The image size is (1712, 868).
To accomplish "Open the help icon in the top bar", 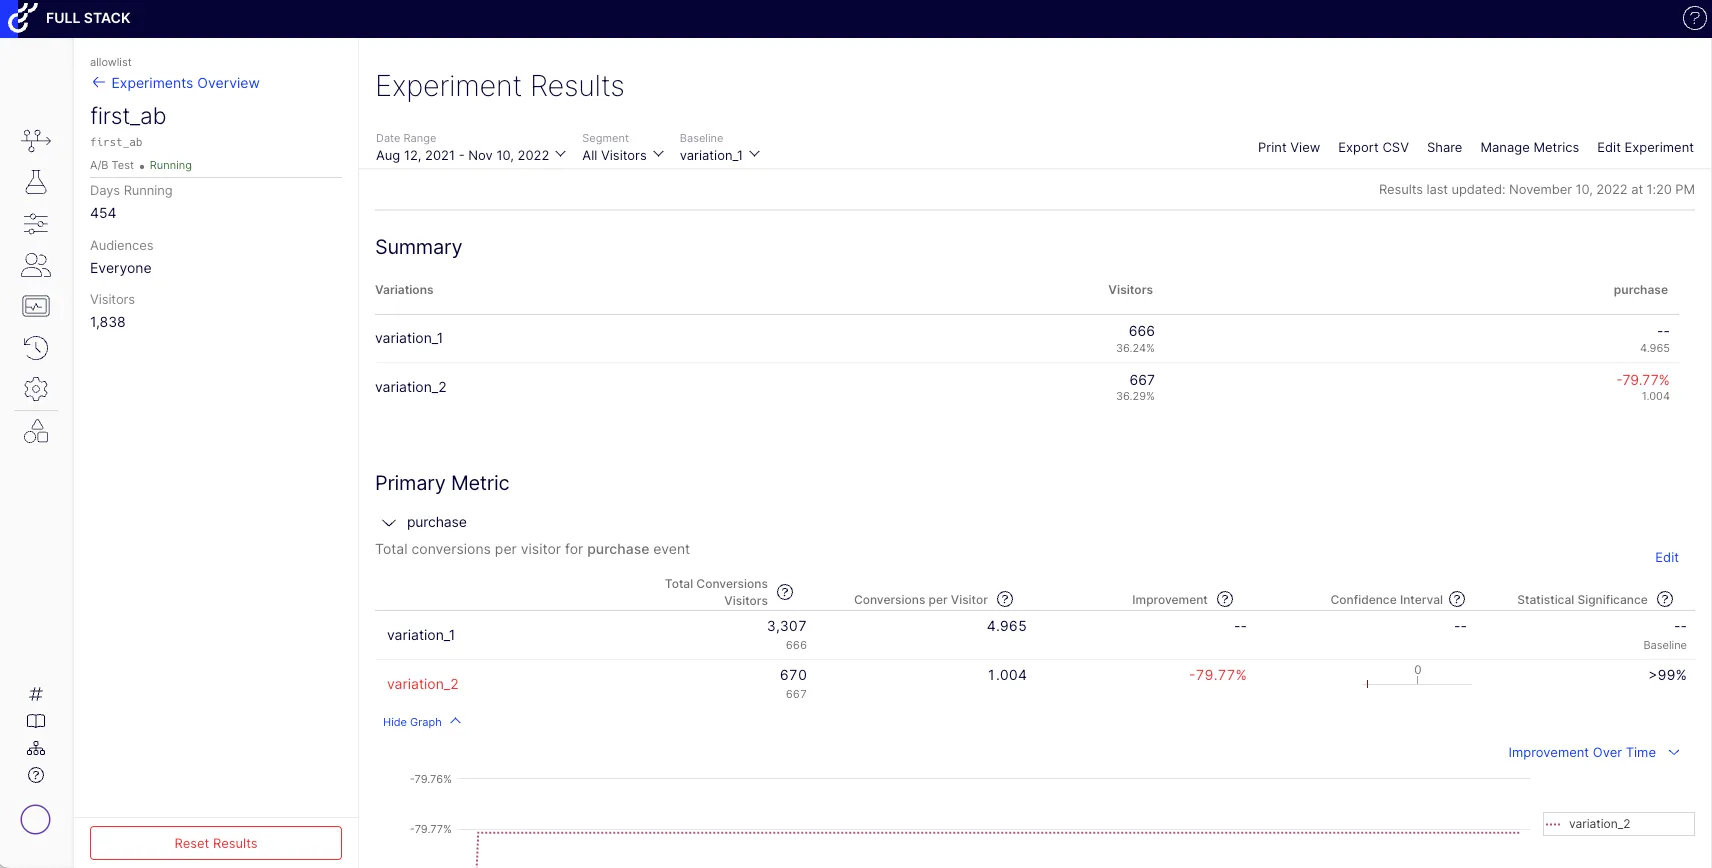I will (1694, 18).
